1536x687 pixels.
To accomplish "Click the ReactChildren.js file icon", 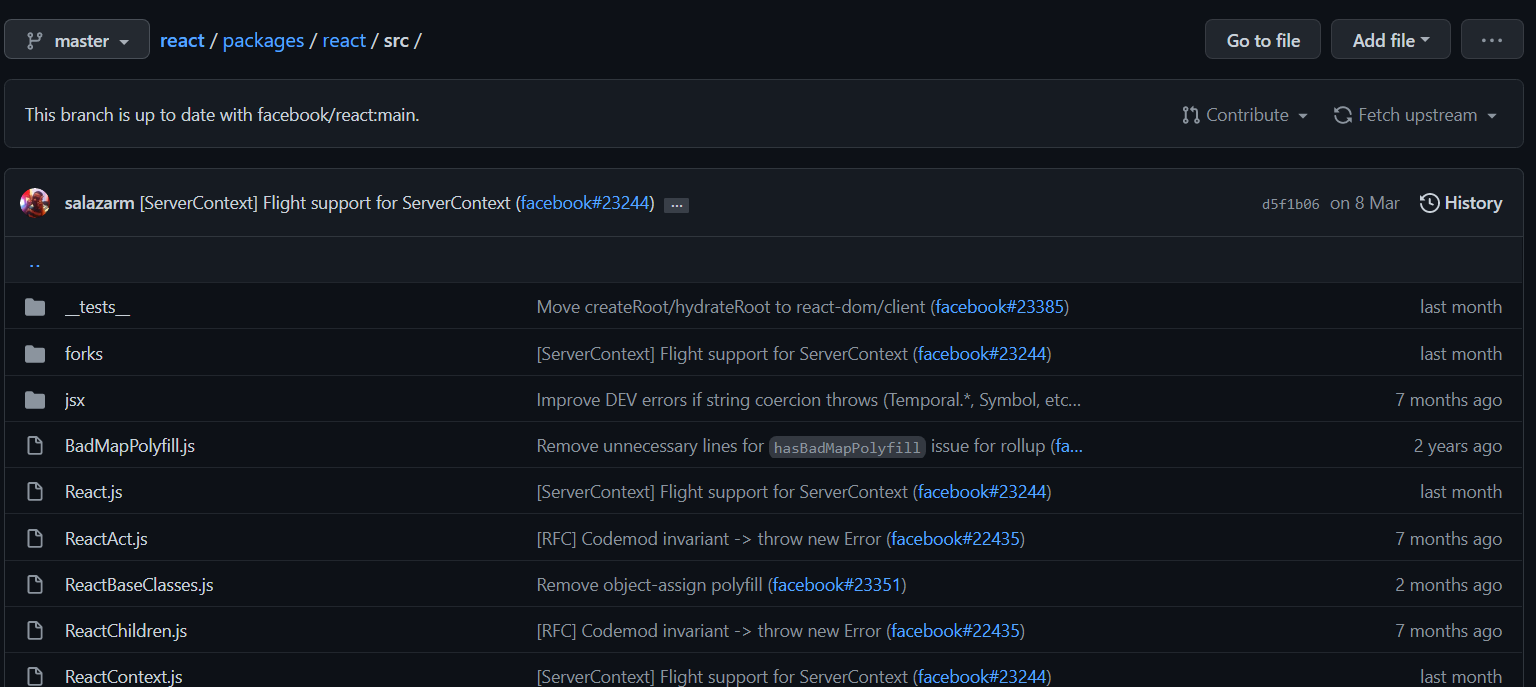I will pos(35,631).
